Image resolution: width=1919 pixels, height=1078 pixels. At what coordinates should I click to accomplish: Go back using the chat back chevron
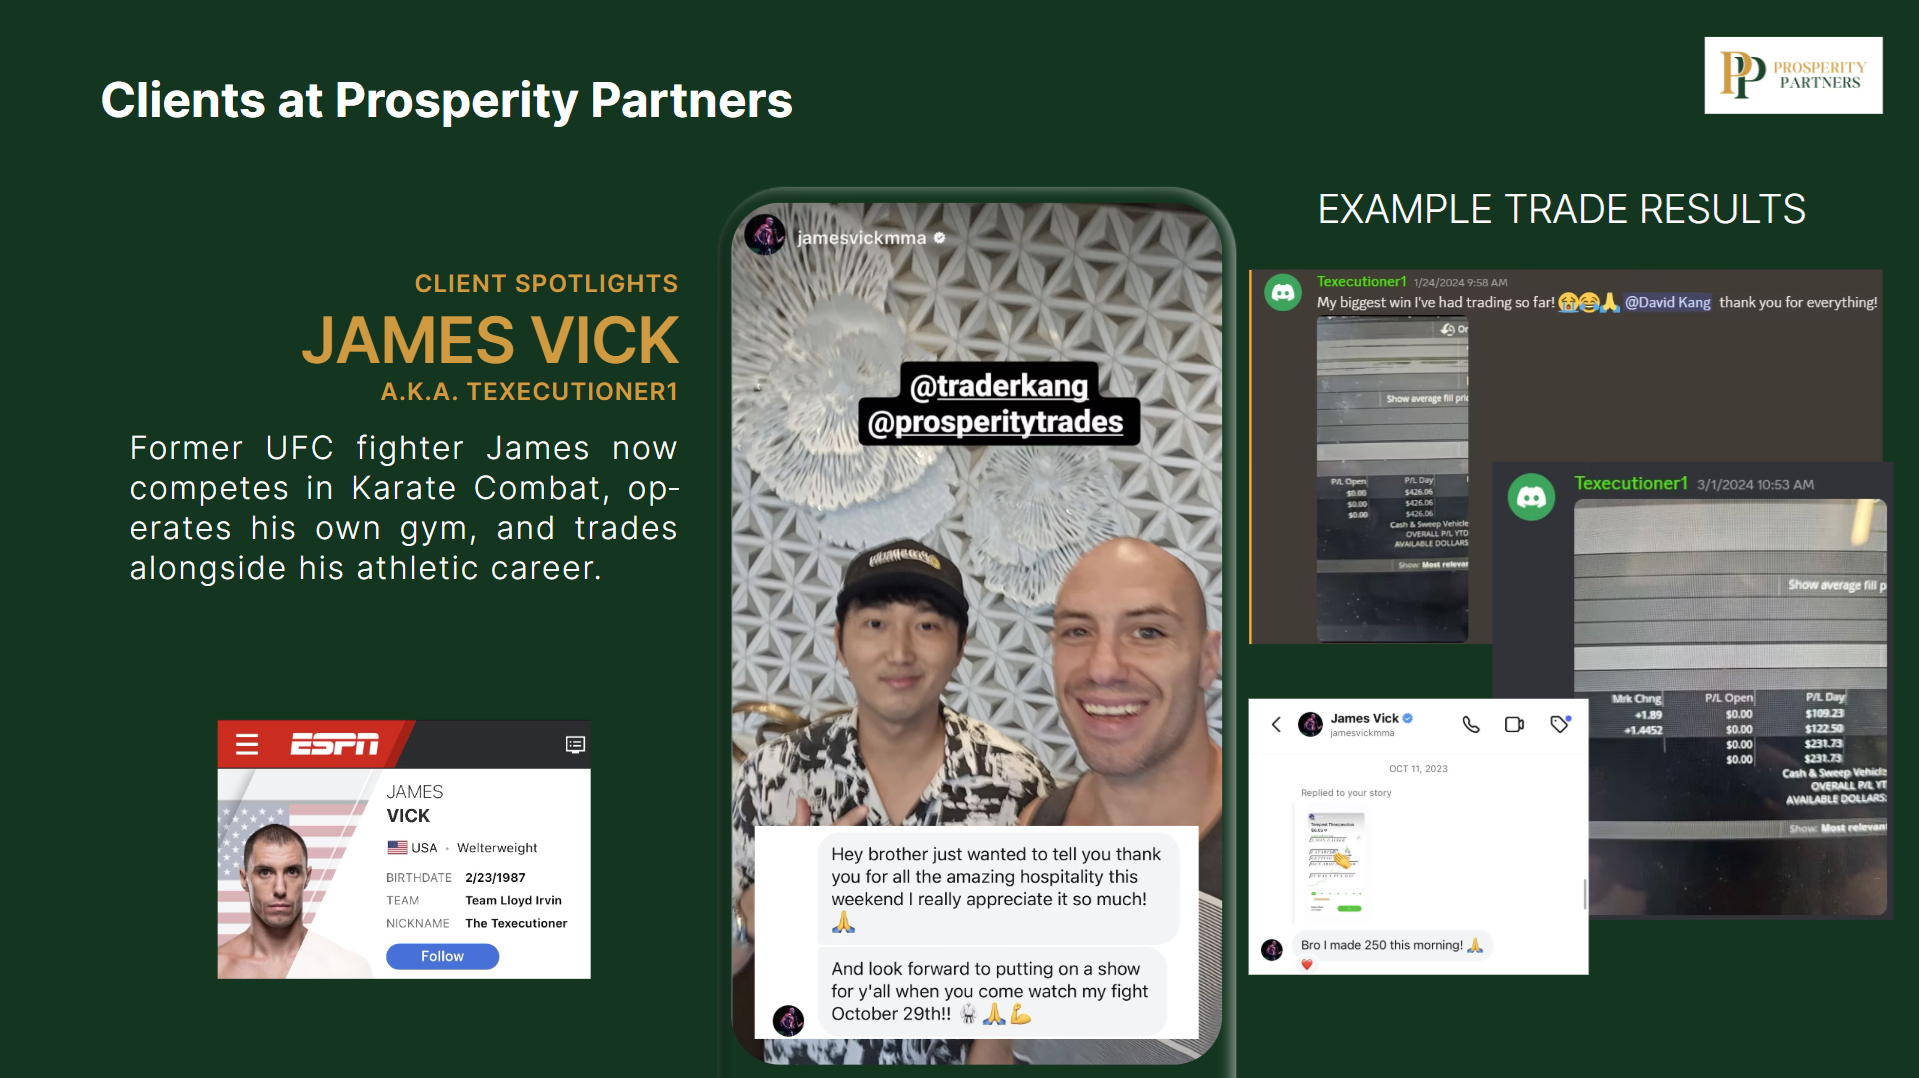(1276, 725)
